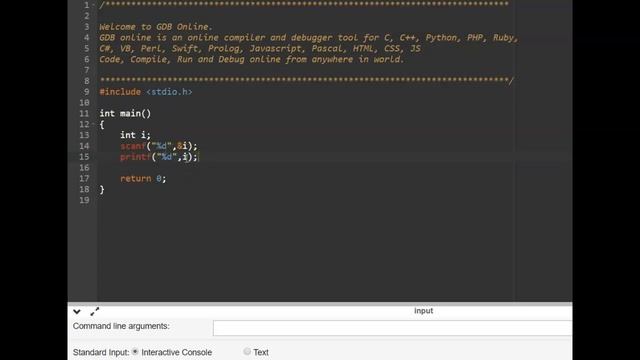Open the Input tab
The width and height of the screenshot is (640, 360).
tap(423, 311)
